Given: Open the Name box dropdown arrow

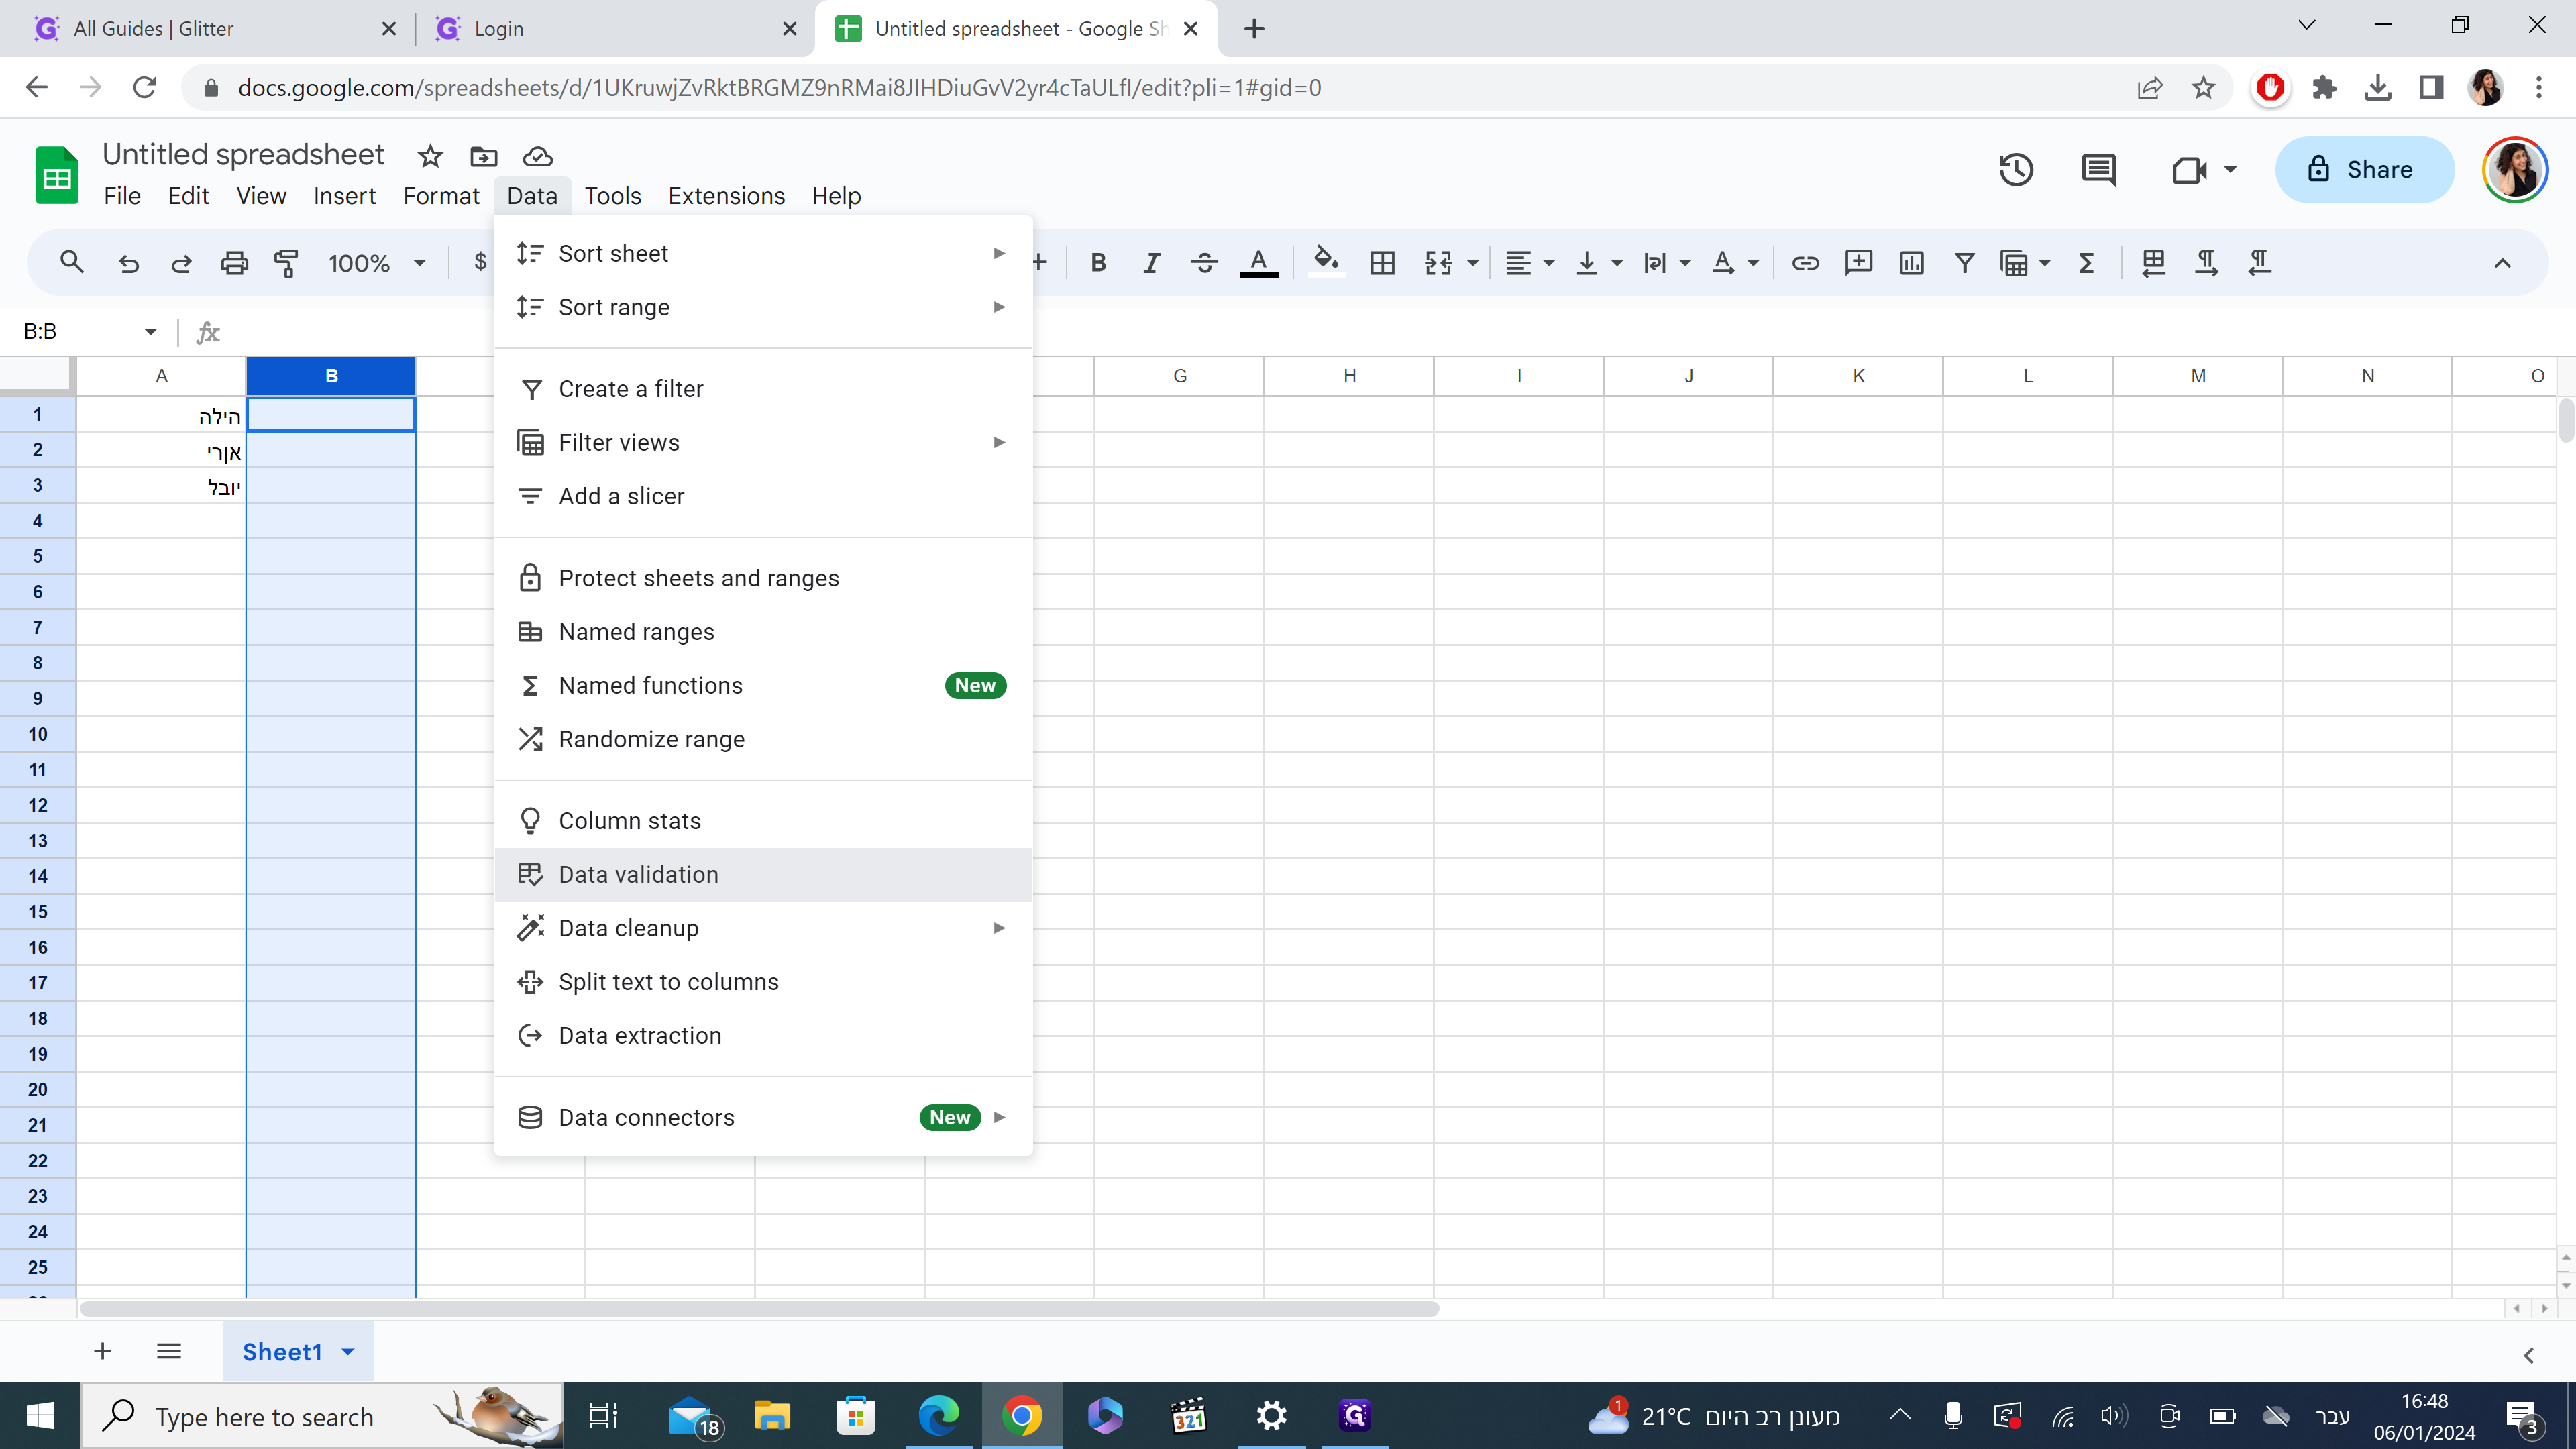Looking at the screenshot, I should click(x=150, y=331).
